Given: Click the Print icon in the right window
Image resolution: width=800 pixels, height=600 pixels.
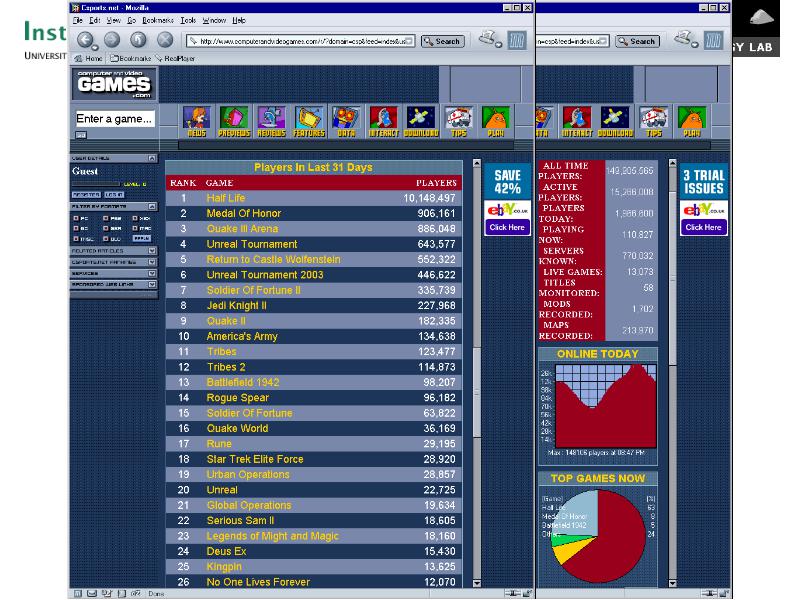Looking at the screenshot, I should point(684,38).
